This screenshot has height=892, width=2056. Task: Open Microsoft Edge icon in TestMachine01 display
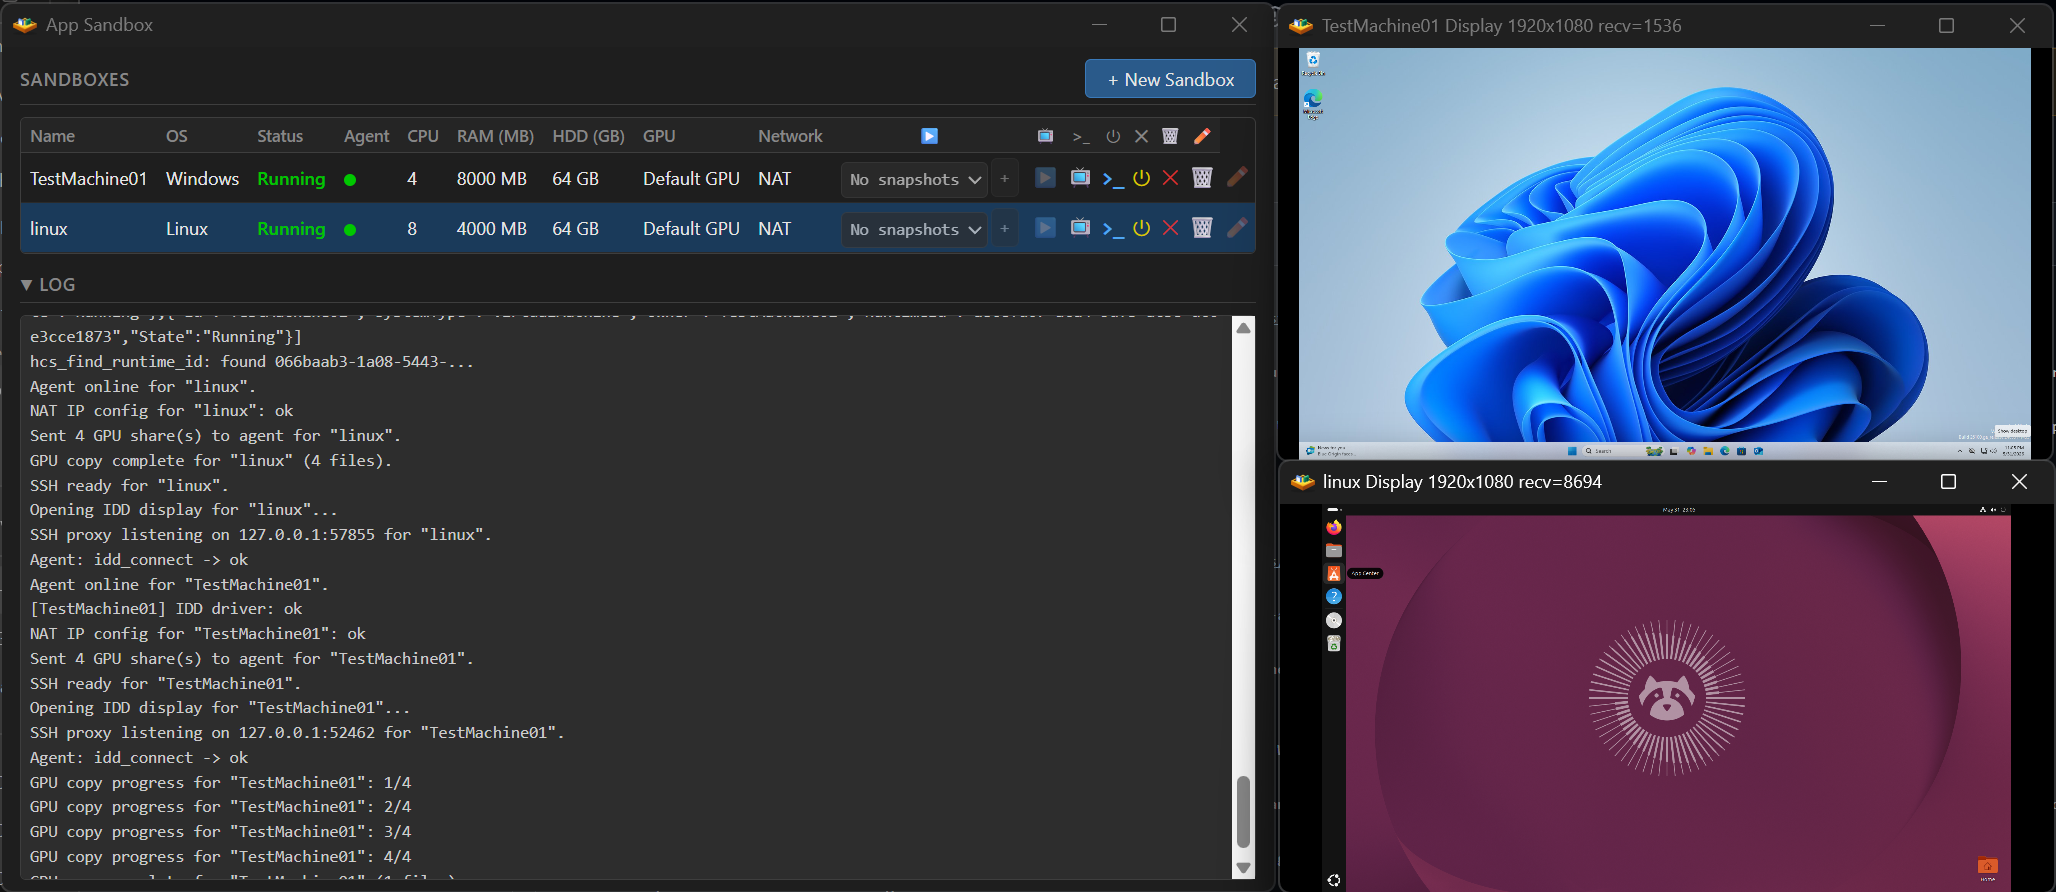(x=1313, y=104)
